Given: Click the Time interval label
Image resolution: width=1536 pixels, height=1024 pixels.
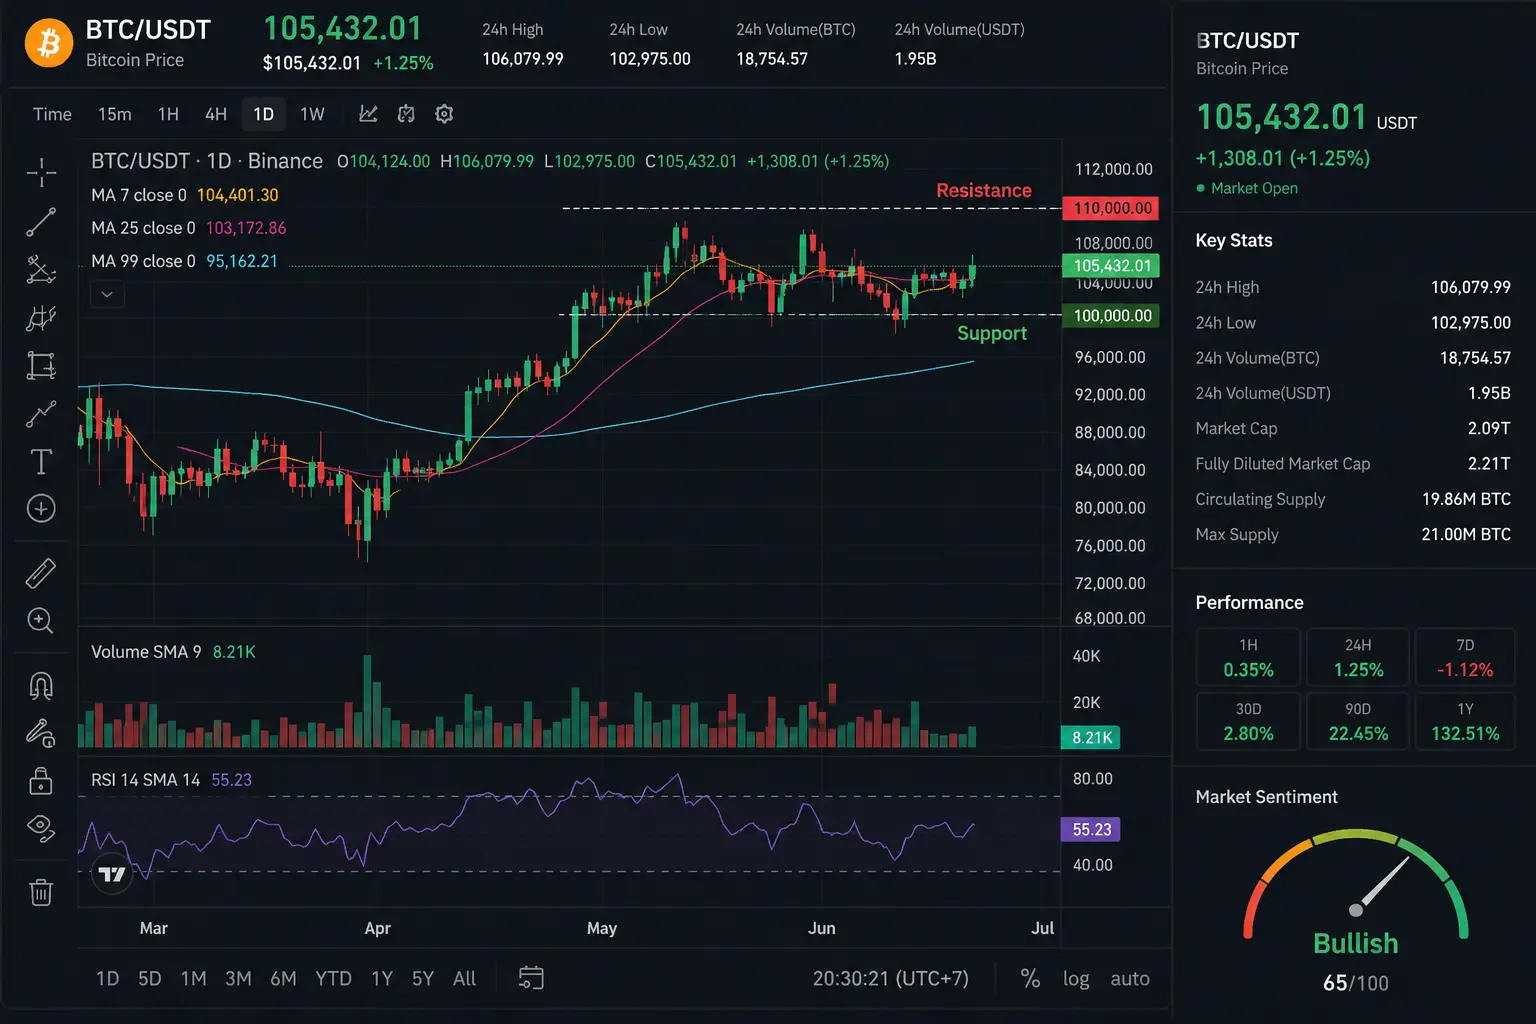Looking at the screenshot, I should coord(52,114).
